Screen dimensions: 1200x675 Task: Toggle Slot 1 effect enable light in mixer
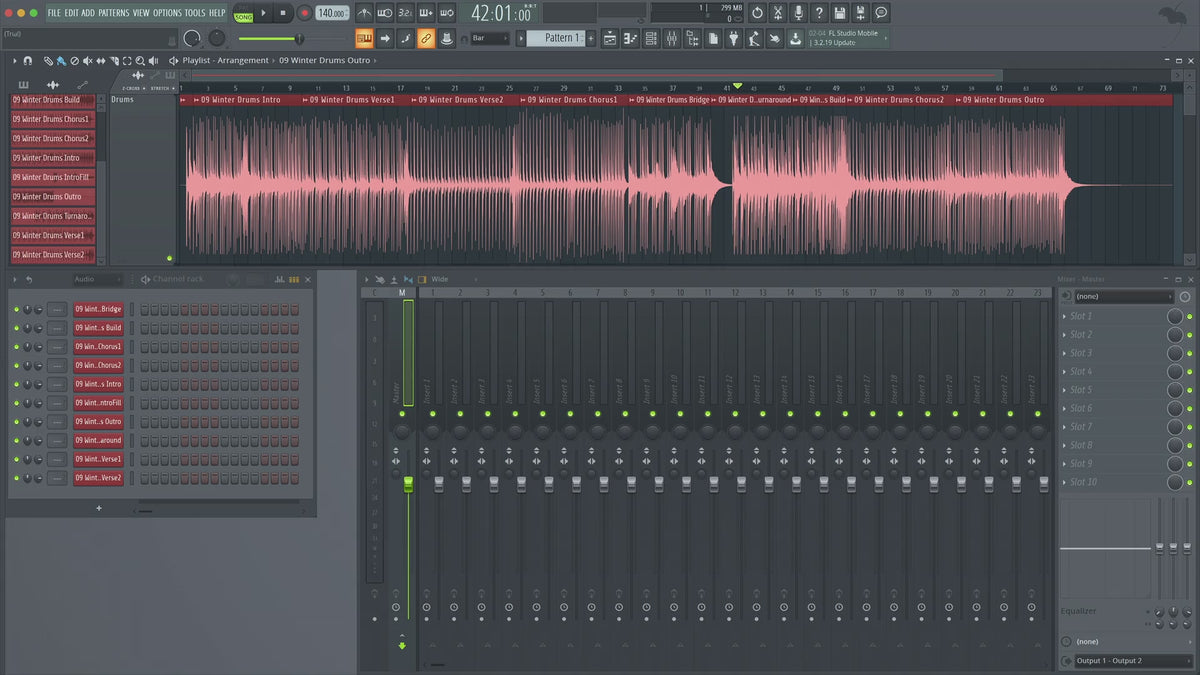(1189, 316)
